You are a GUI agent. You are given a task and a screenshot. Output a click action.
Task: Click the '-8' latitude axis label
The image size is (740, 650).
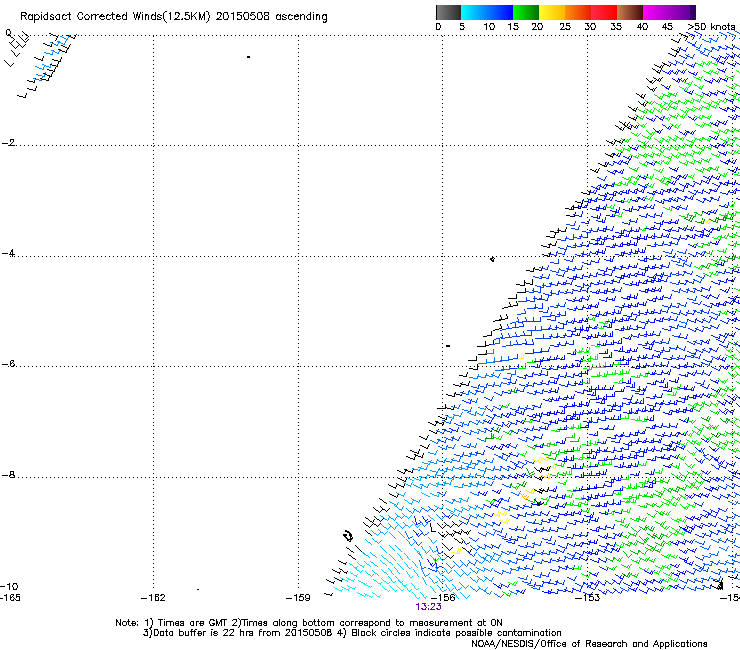pyautogui.click(x=8, y=475)
